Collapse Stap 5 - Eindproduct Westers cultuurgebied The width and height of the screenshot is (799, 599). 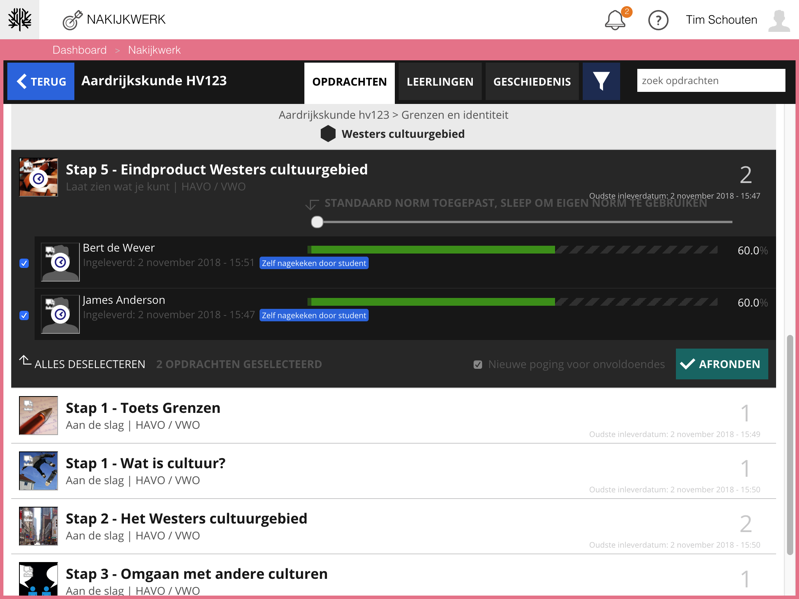(x=216, y=170)
